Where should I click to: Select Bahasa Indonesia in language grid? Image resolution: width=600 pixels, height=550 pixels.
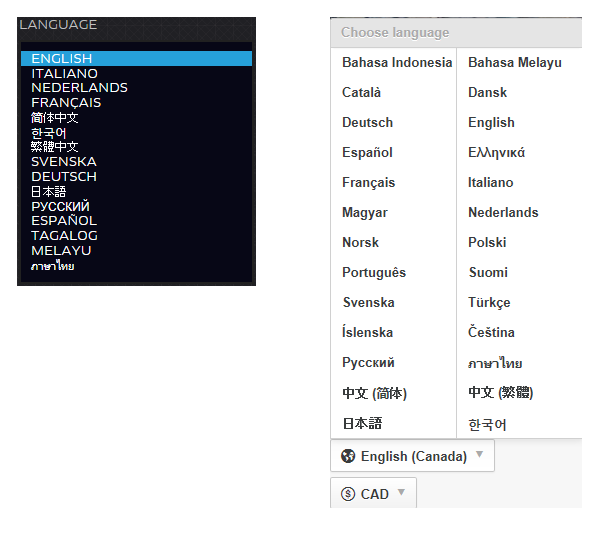(396, 62)
